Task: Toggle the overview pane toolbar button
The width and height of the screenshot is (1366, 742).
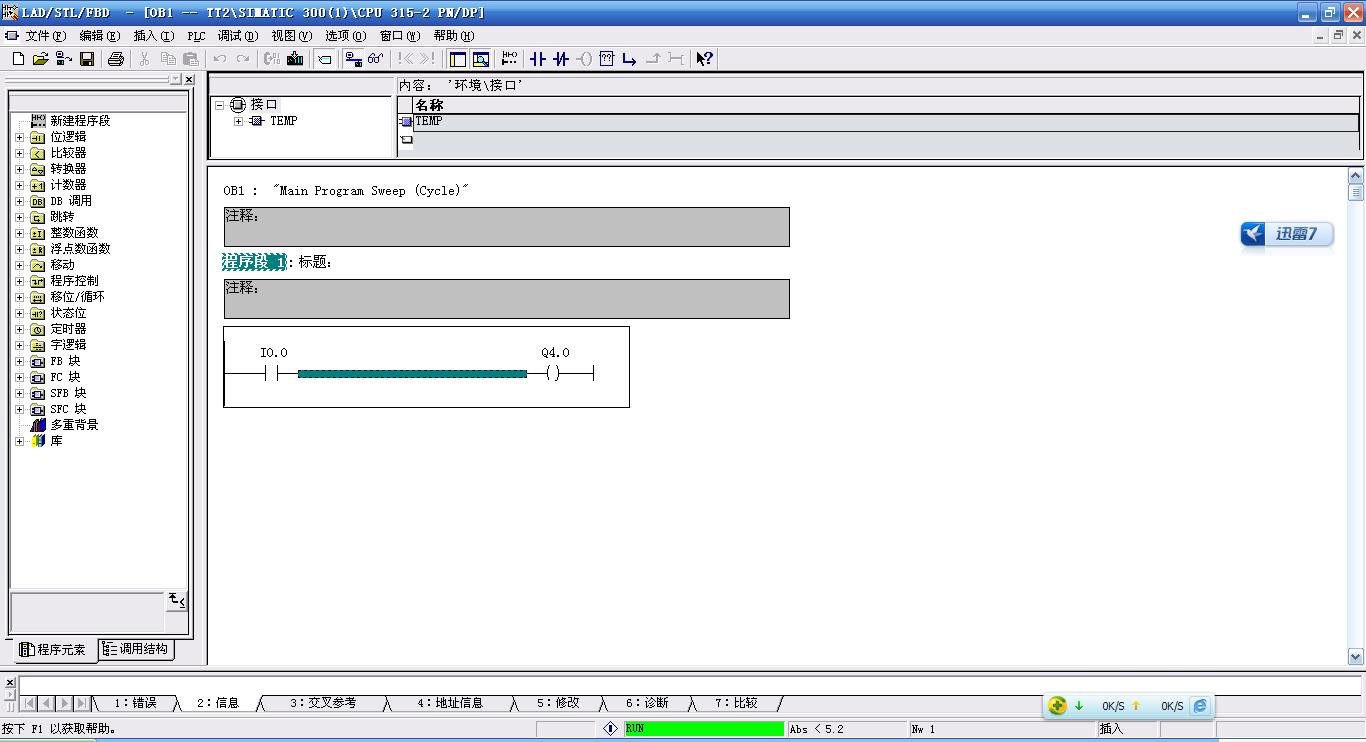Action: (x=458, y=59)
